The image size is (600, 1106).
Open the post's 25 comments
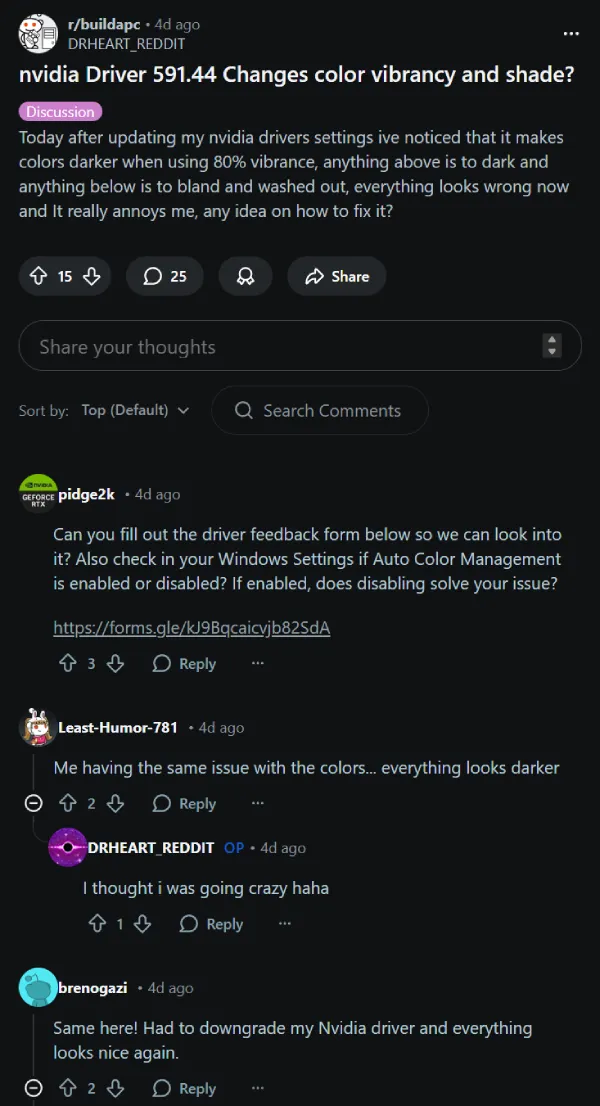[165, 277]
